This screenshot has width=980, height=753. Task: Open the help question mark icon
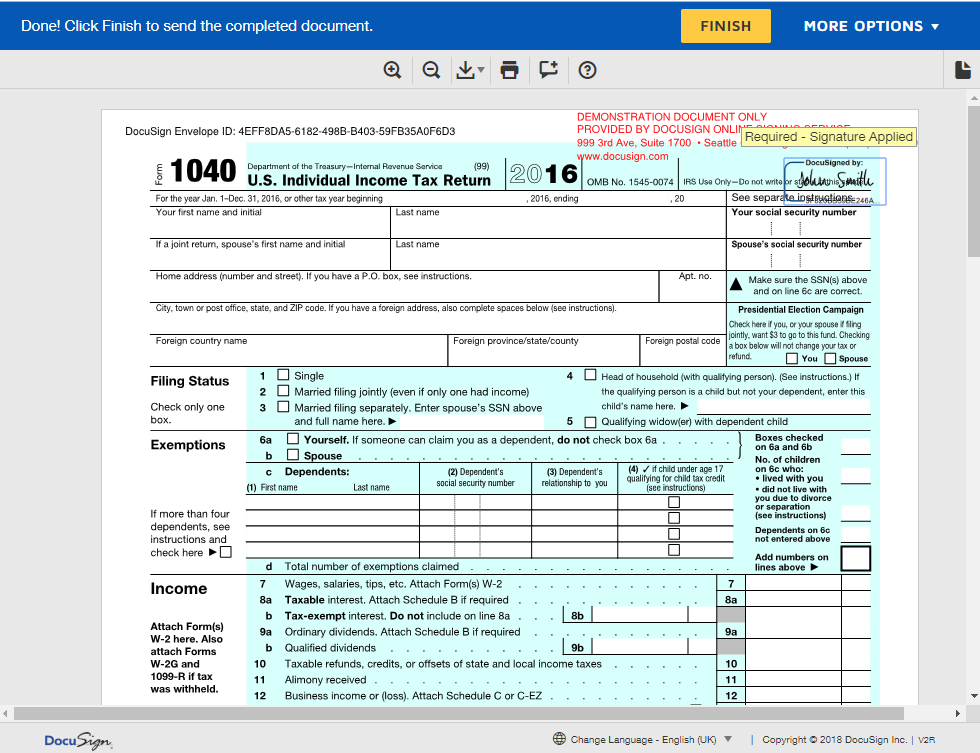coord(588,70)
